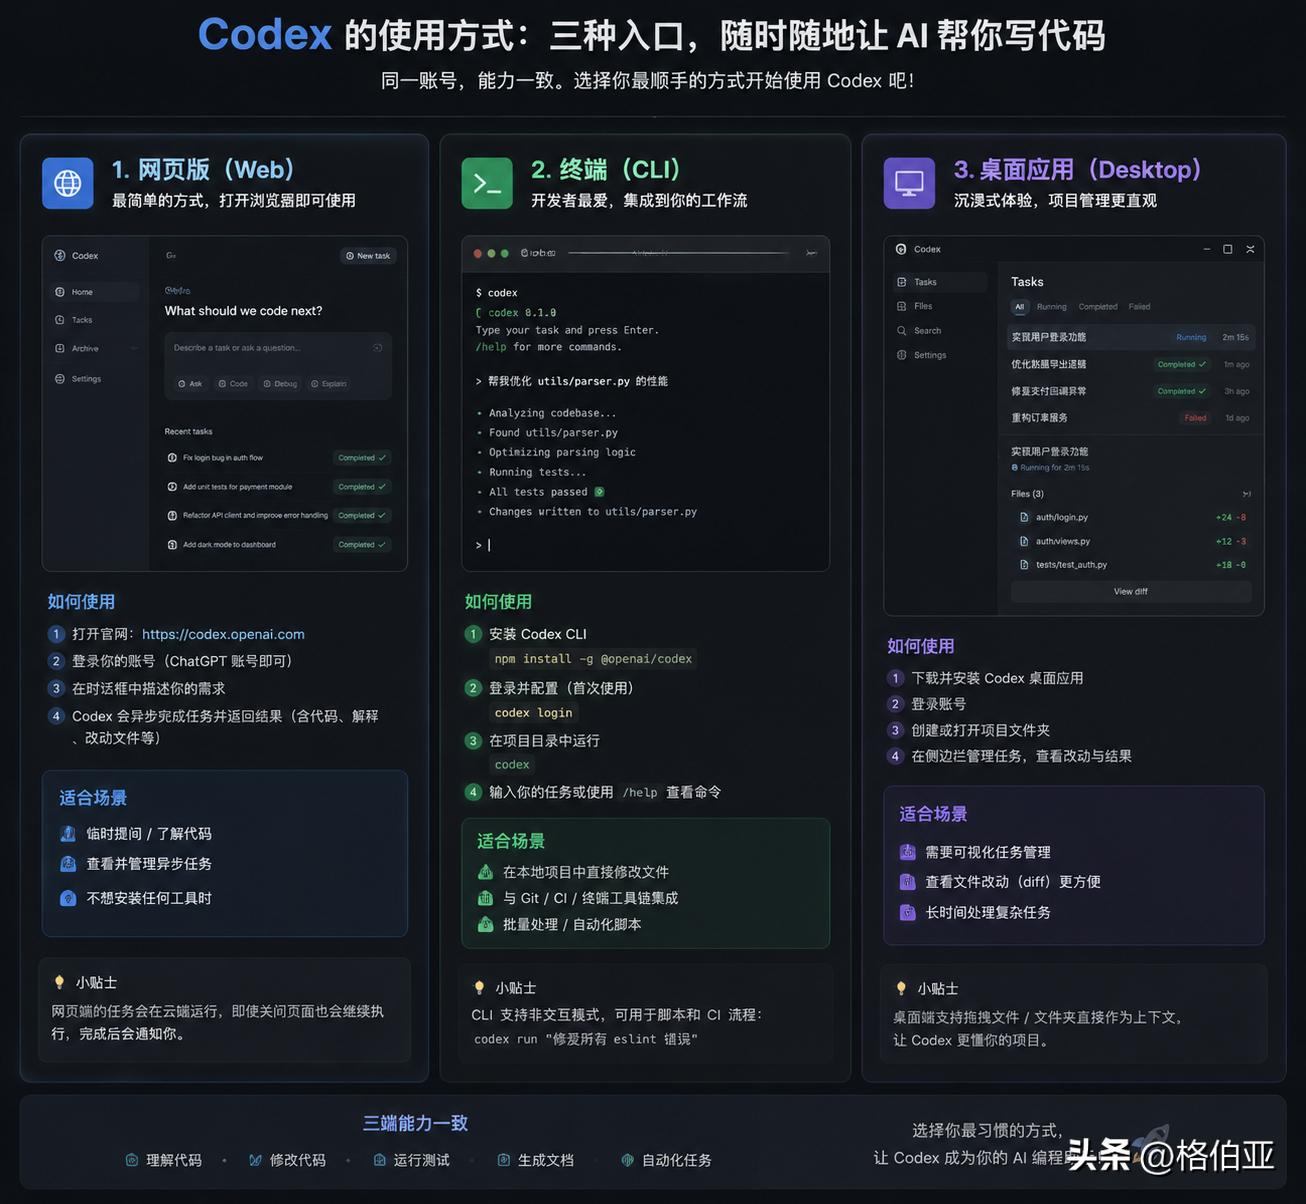
Task: Click the green check badge after "All tests passed"
Action: (x=599, y=492)
